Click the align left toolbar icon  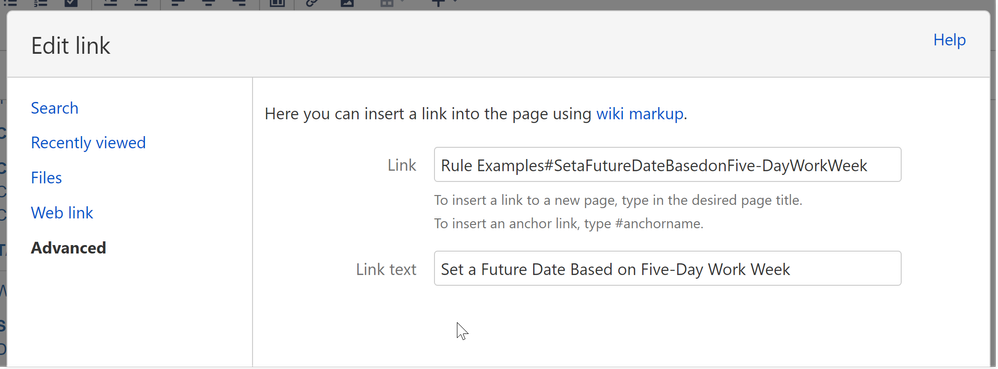[x=179, y=3]
